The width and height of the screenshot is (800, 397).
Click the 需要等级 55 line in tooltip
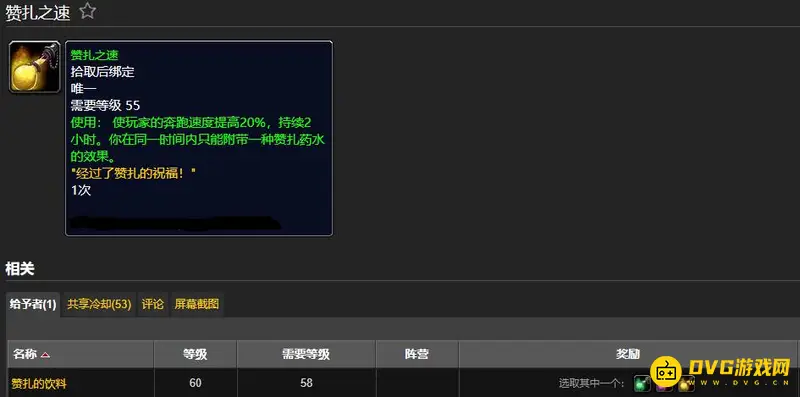click(x=105, y=106)
